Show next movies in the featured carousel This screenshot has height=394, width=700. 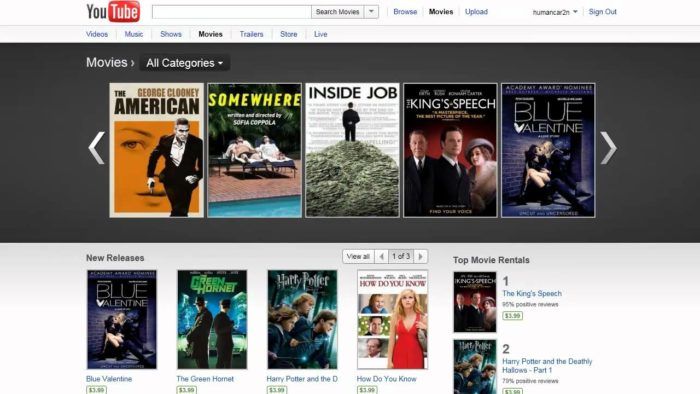(x=608, y=148)
